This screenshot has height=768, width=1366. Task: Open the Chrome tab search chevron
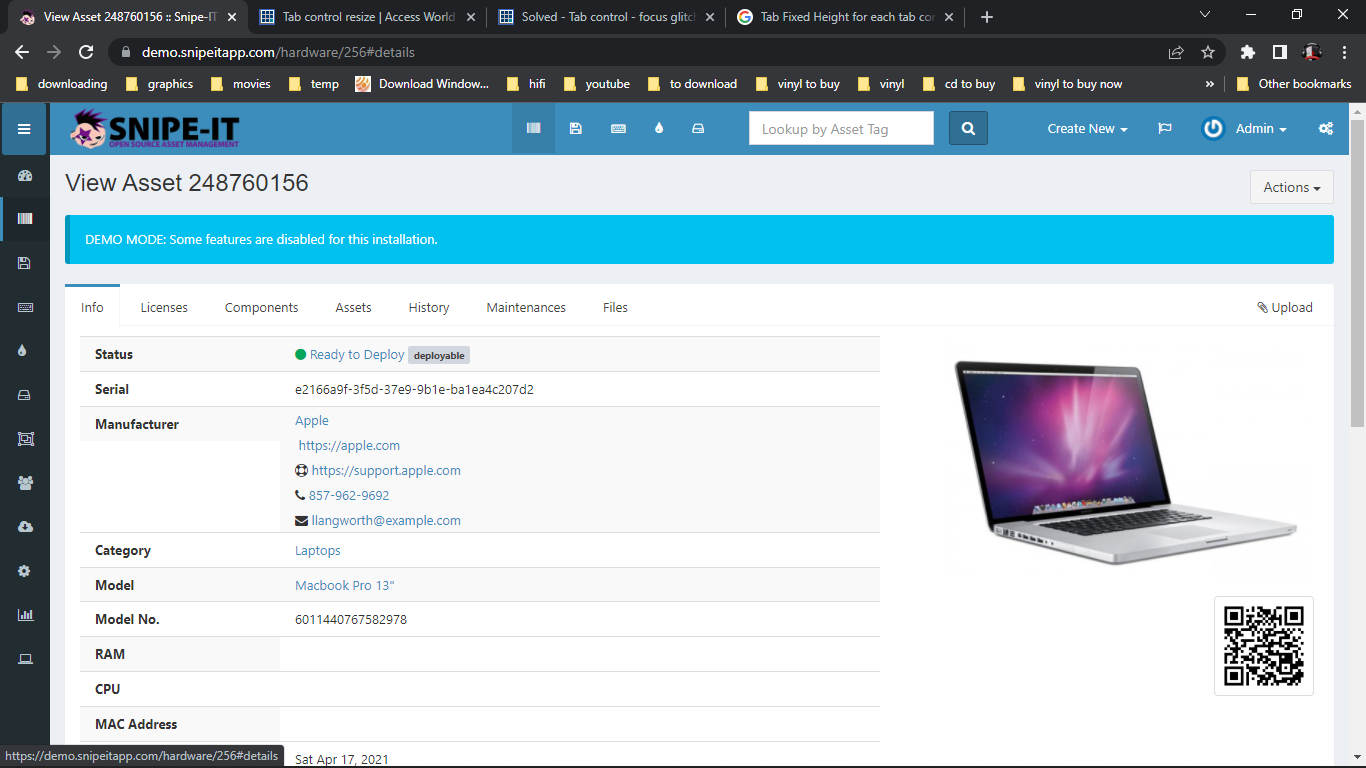coord(1205,16)
